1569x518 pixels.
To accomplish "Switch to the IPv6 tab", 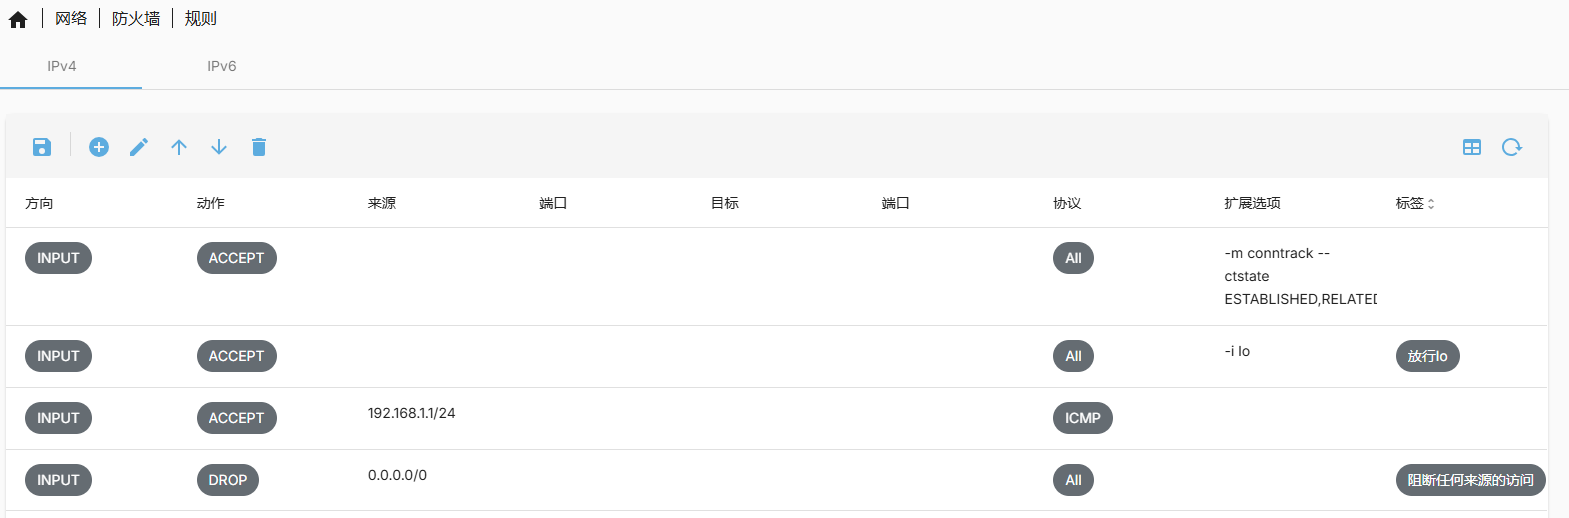I will coord(222,66).
